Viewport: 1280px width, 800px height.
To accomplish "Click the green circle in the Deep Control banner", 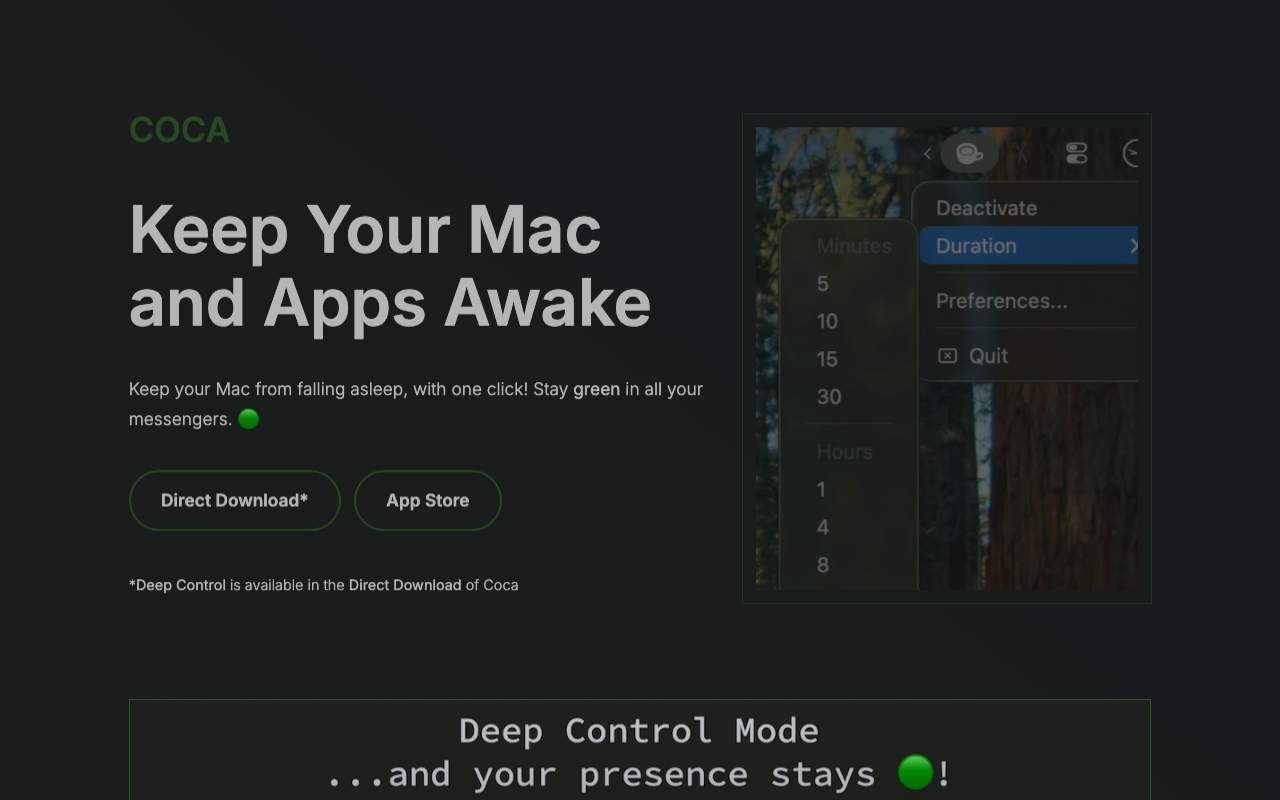I will [x=915, y=772].
